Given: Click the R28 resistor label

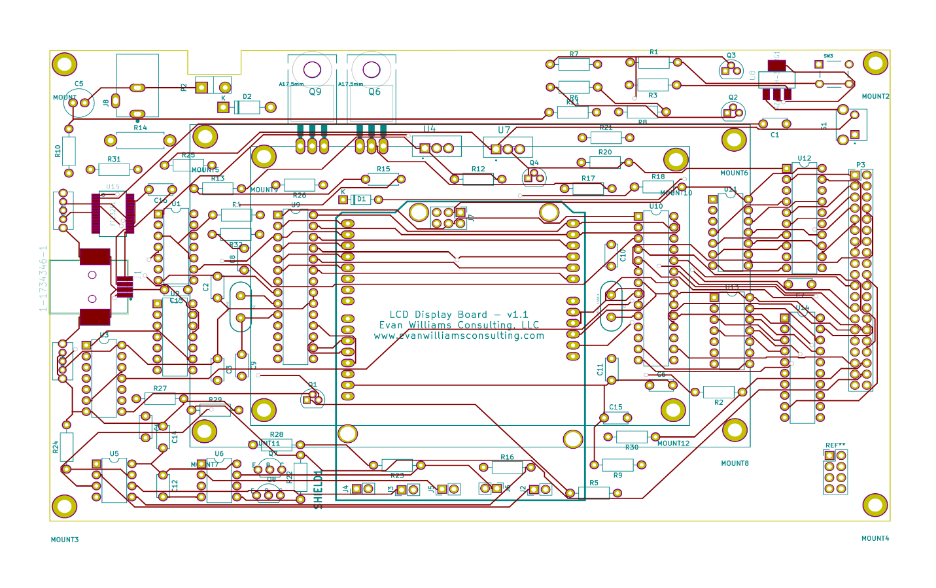Looking at the screenshot, I should 276,435.
